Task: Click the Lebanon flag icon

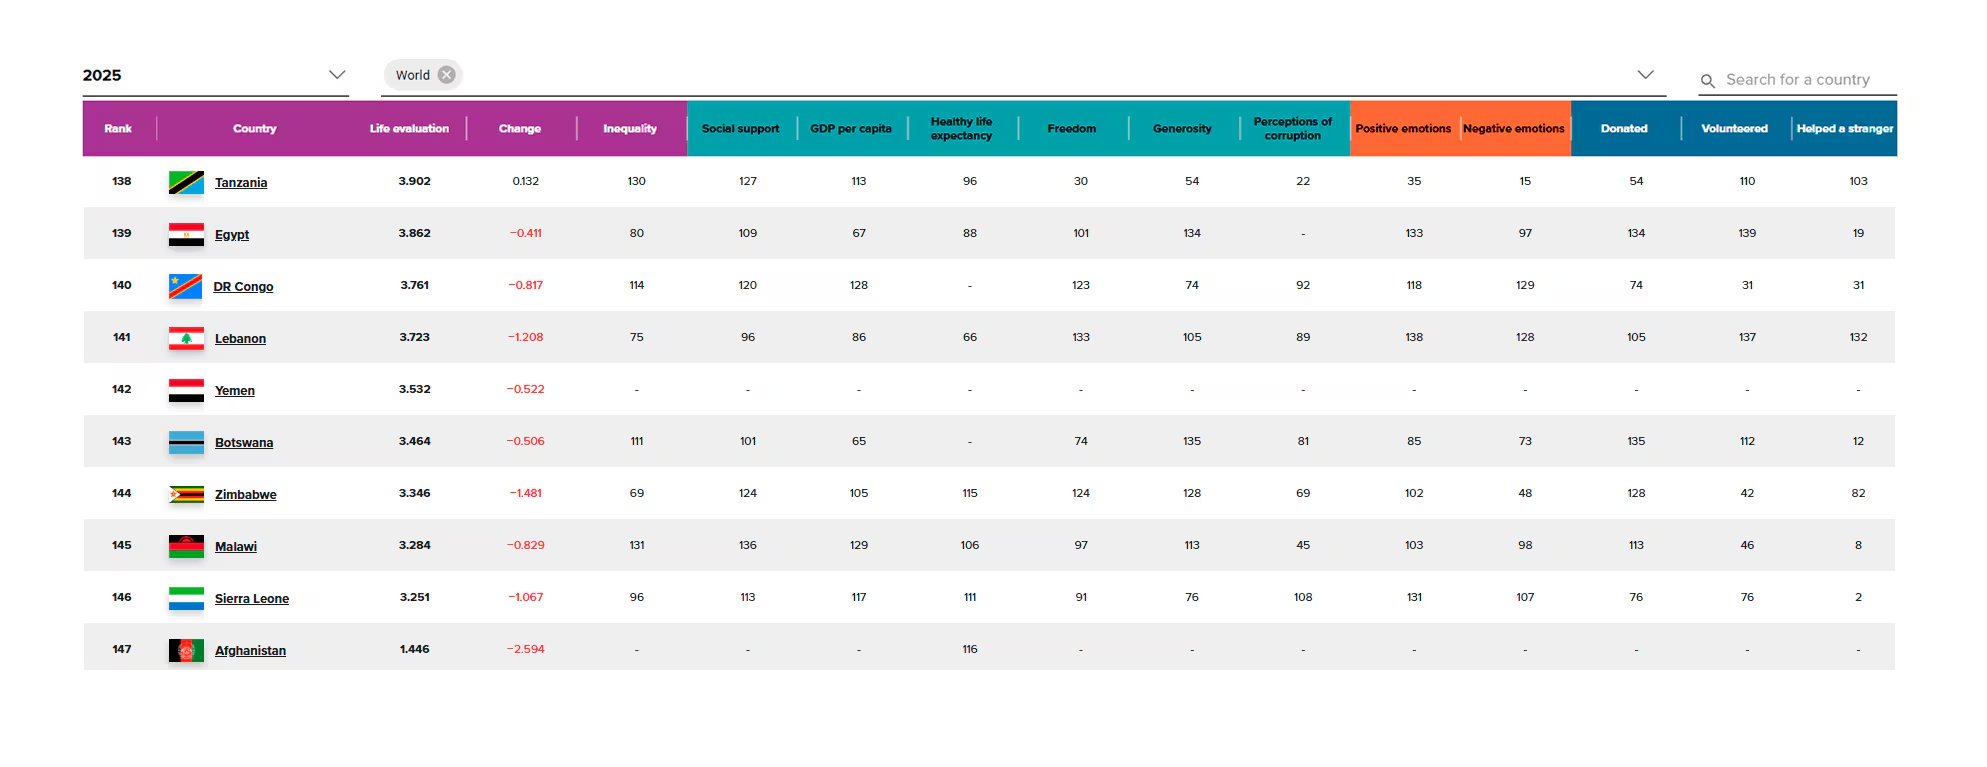Action: click(186, 338)
